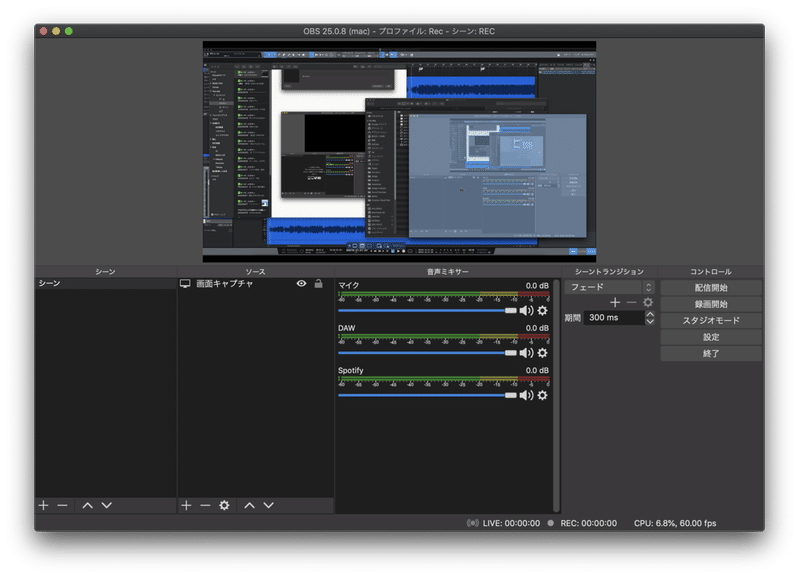Mute the Spotify audio channel

tap(526, 395)
